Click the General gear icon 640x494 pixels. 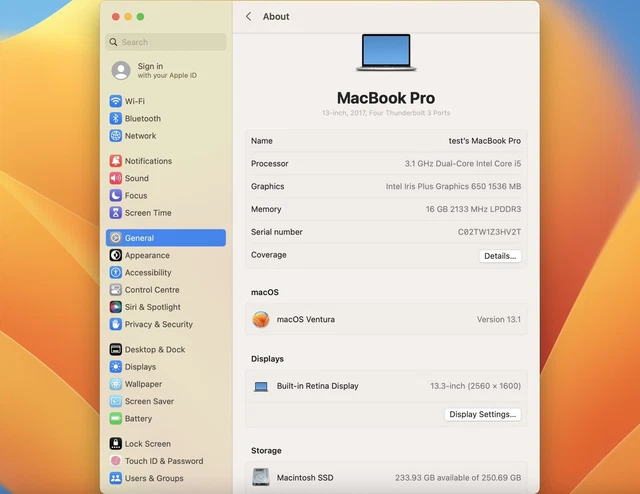[x=116, y=238]
